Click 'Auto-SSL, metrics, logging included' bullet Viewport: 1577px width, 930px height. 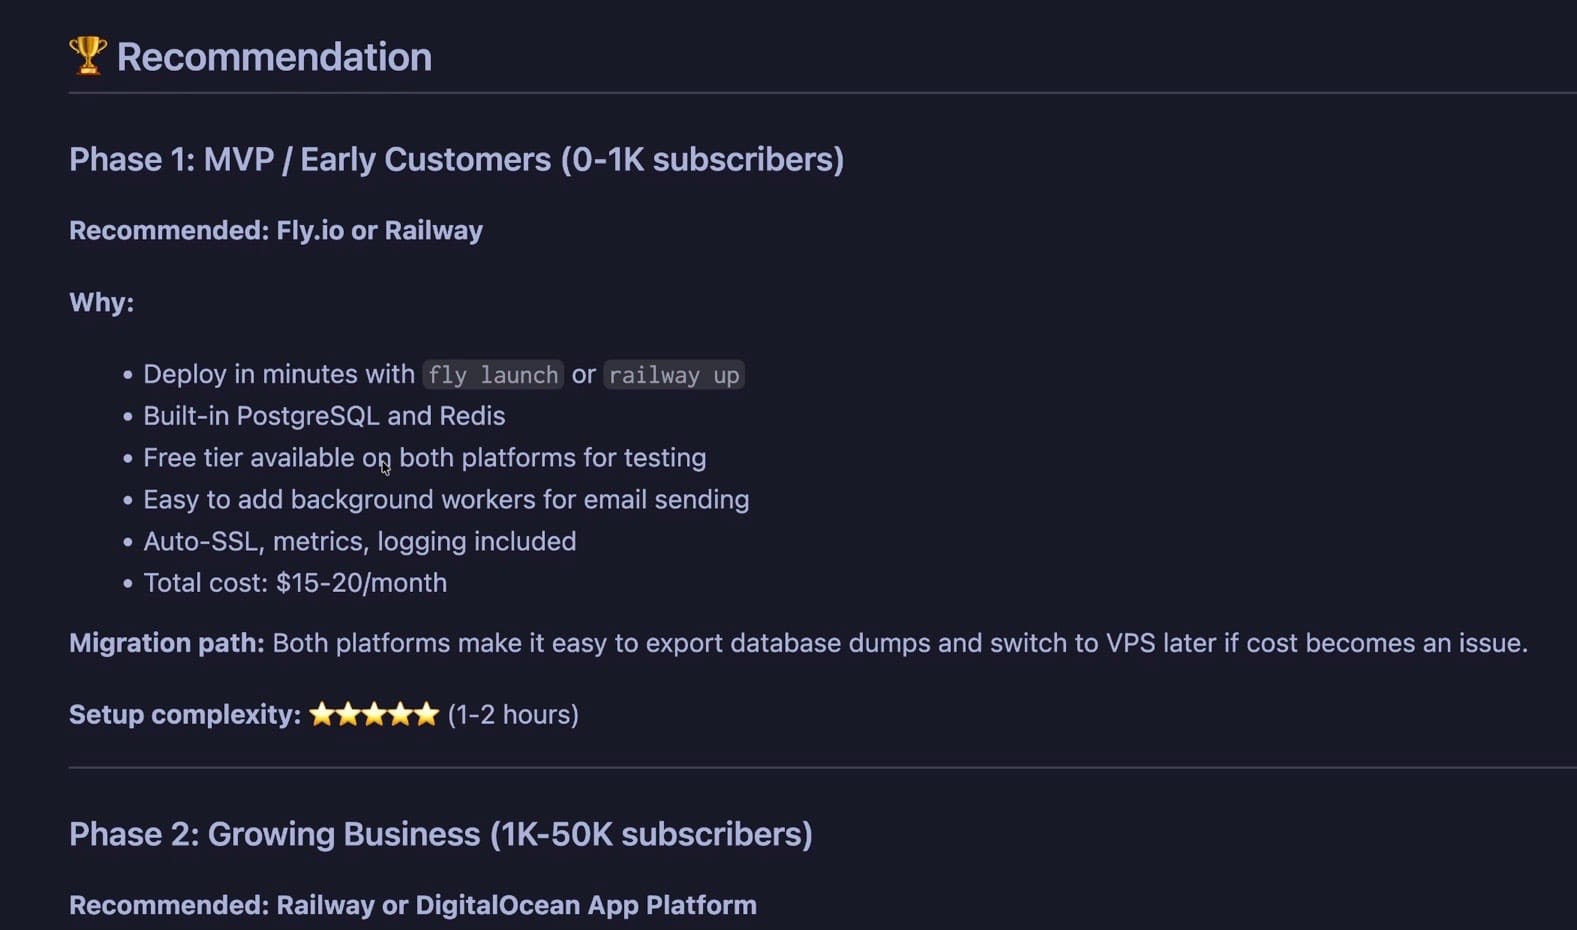pyautogui.click(x=359, y=541)
